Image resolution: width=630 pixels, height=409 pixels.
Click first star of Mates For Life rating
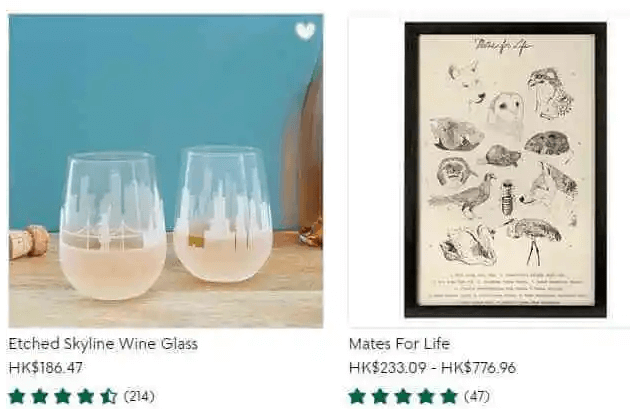click(x=357, y=396)
